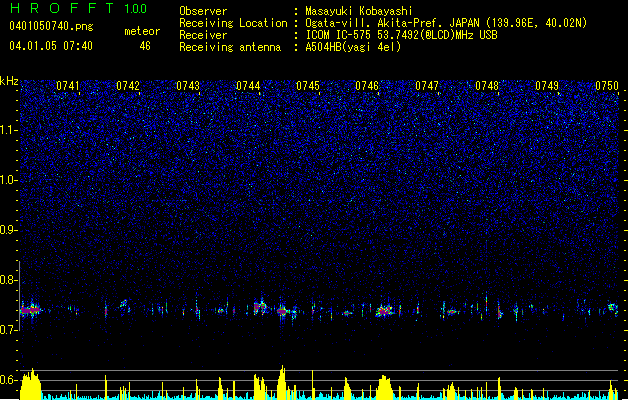
Task: Click the 0.9 kHz axis label
Action: 9,230
